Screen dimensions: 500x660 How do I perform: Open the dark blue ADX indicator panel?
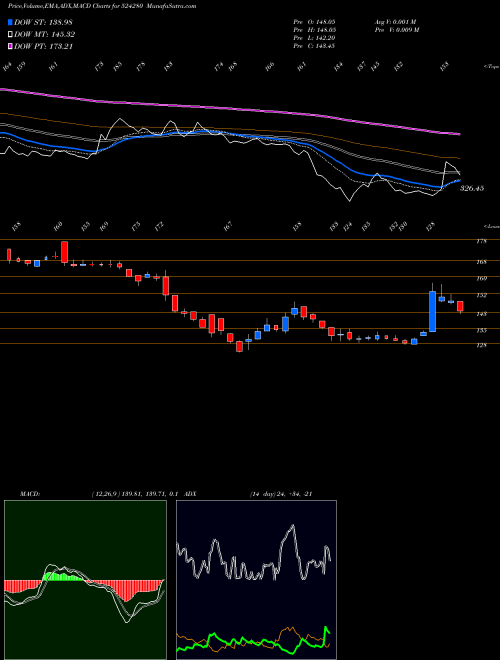click(256, 580)
